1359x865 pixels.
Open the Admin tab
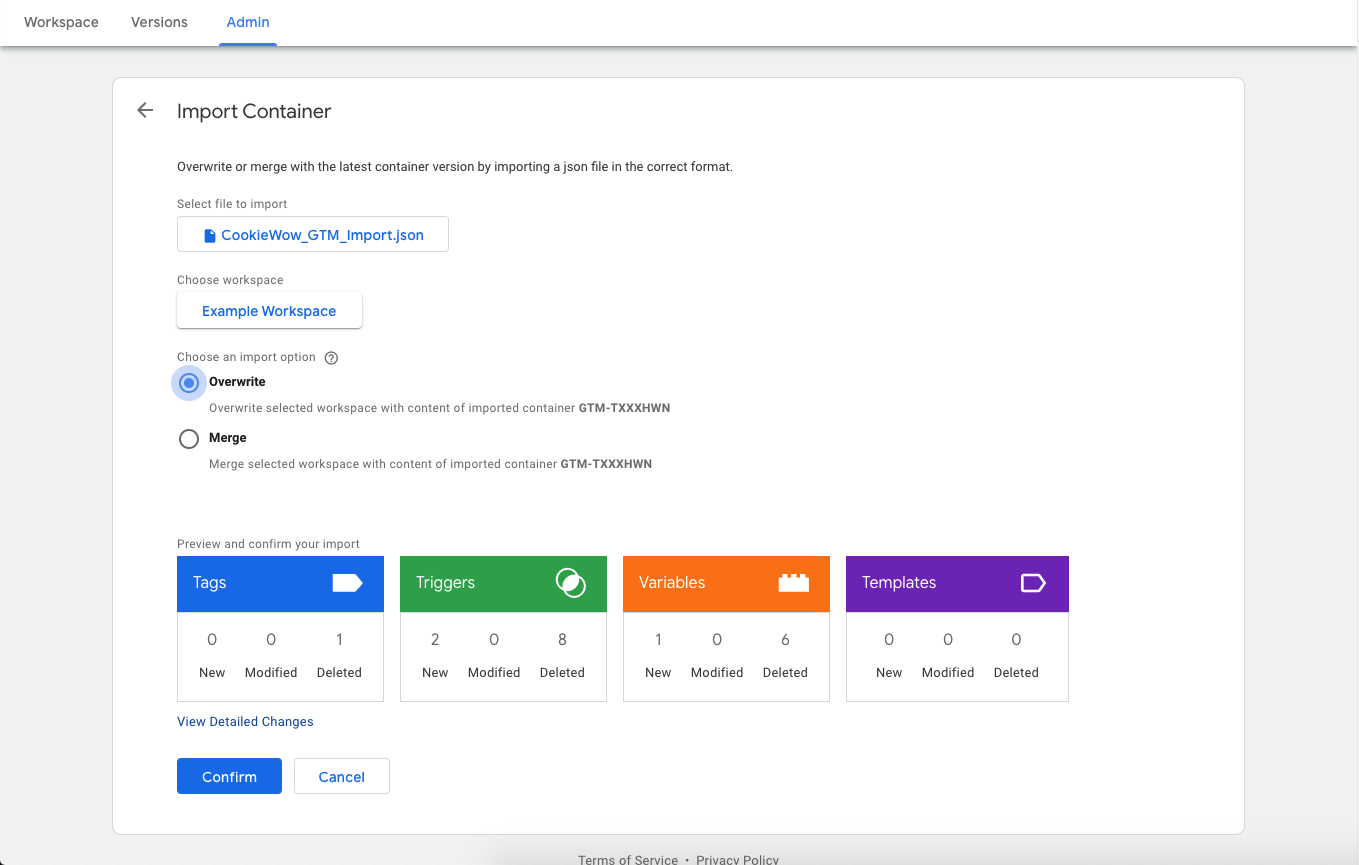[x=248, y=22]
